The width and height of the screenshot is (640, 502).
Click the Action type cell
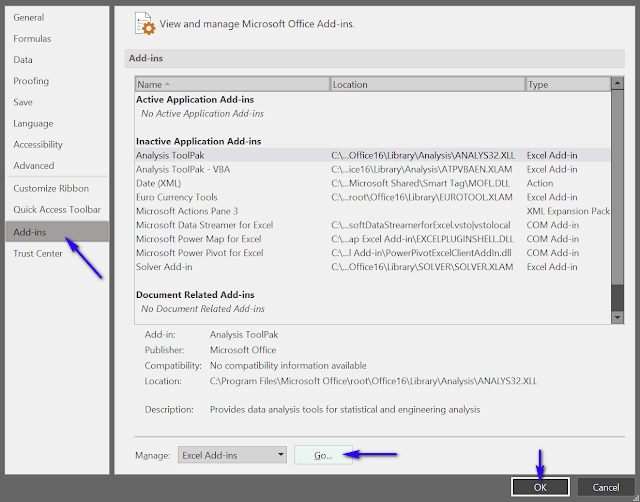pos(540,184)
